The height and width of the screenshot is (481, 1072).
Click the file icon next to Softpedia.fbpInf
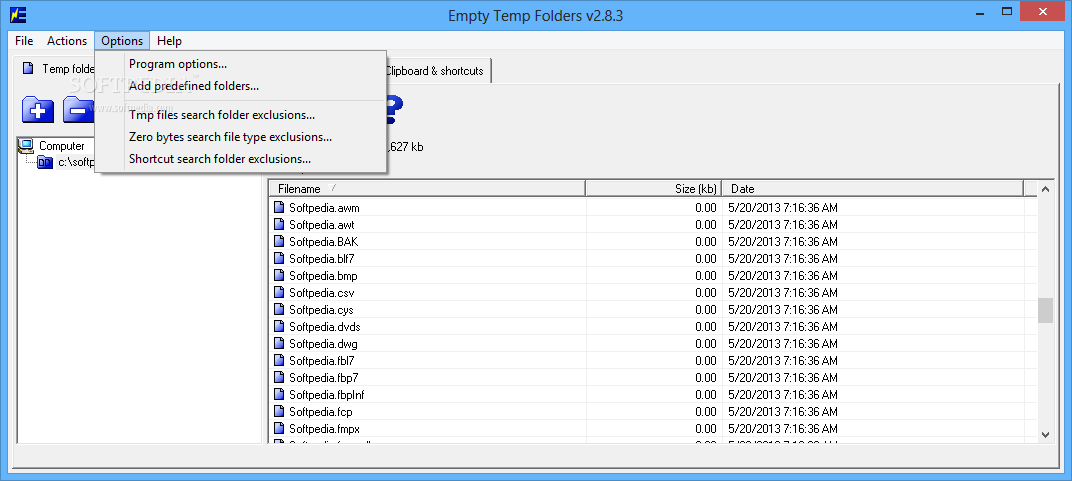(x=279, y=394)
